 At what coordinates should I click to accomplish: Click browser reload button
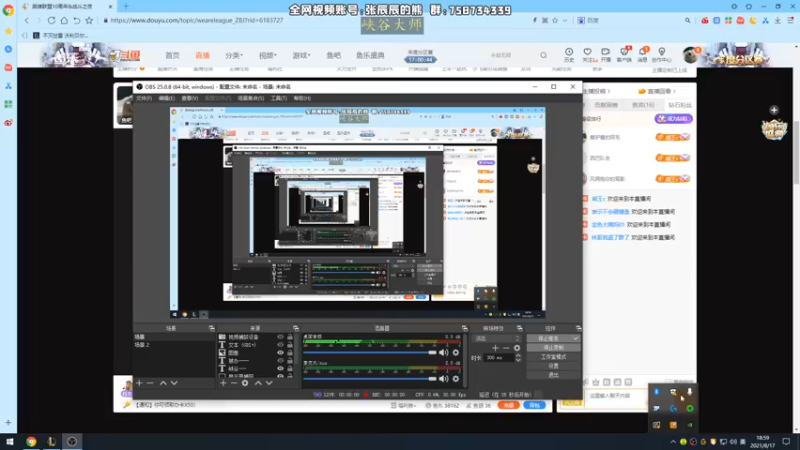(52, 20)
